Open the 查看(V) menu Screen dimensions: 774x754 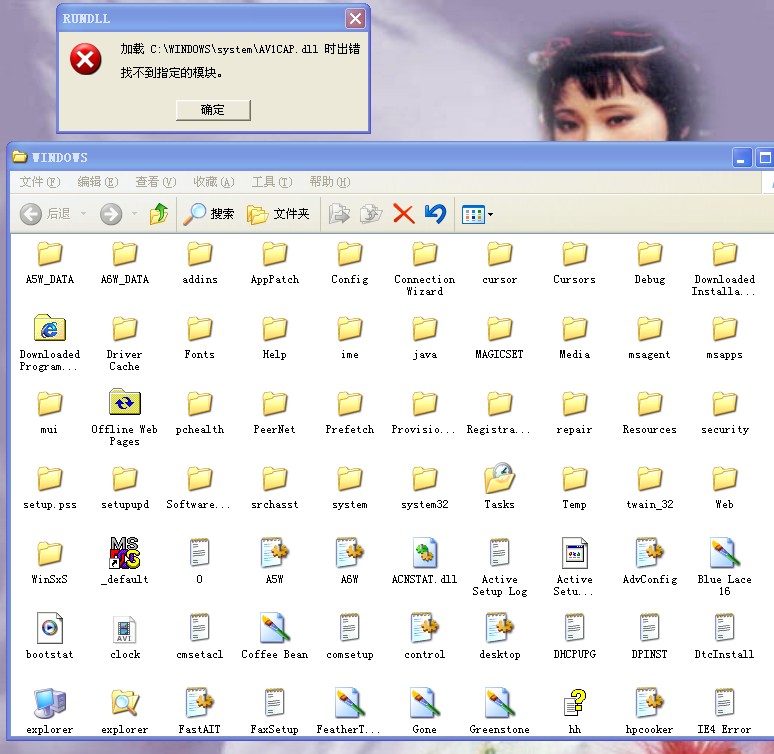[x=155, y=182]
